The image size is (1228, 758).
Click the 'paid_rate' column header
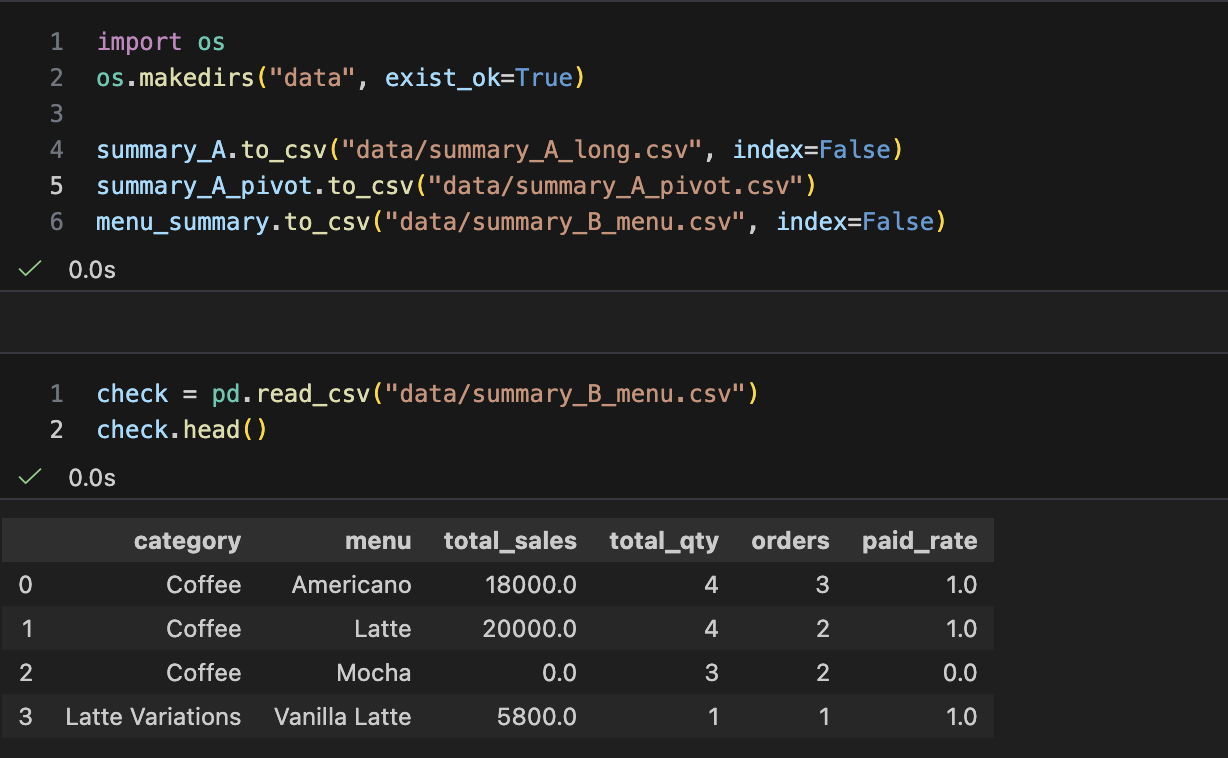(x=920, y=541)
